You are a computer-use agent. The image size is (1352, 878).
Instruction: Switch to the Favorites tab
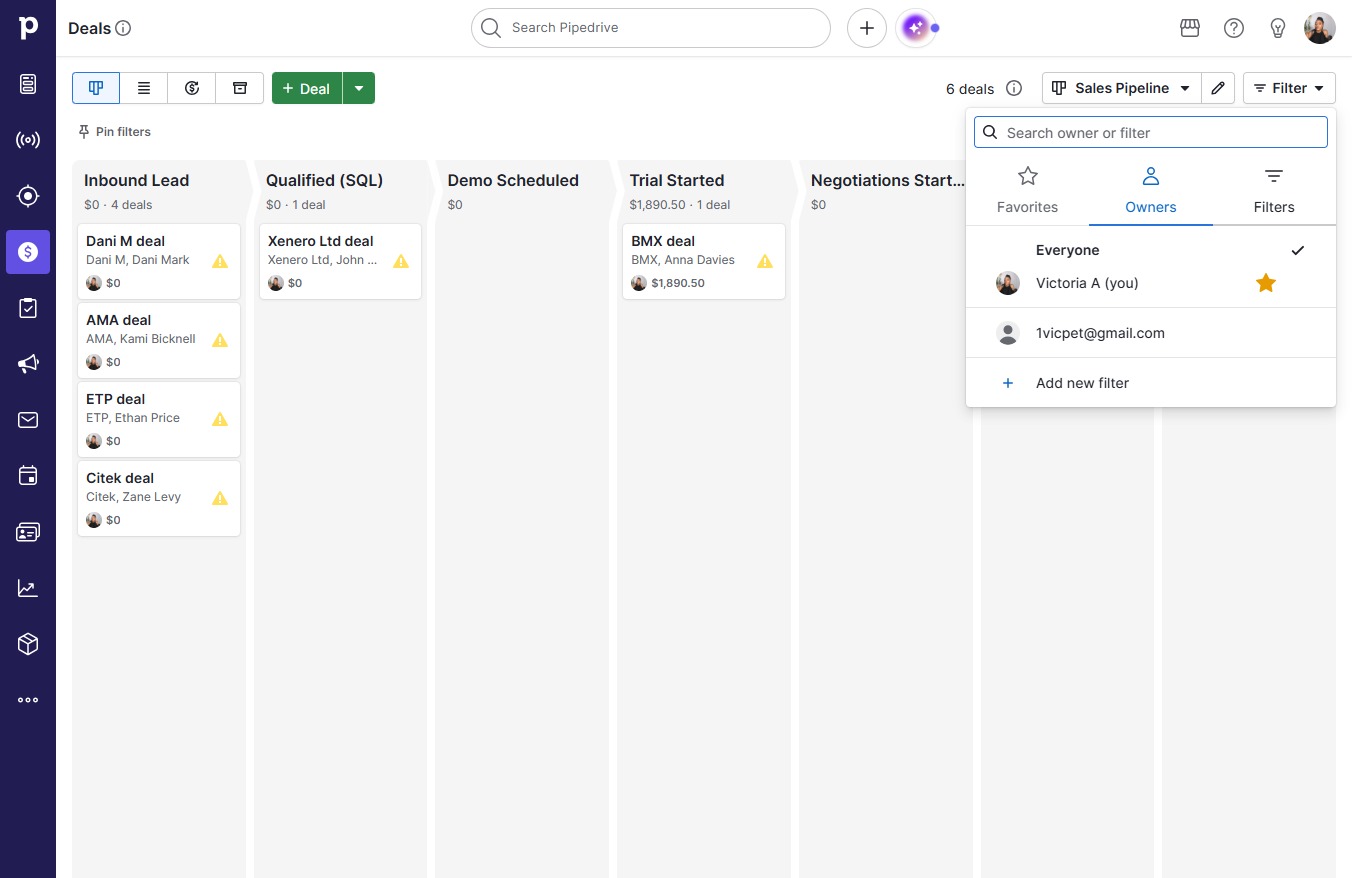pyautogui.click(x=1027, y=191)
